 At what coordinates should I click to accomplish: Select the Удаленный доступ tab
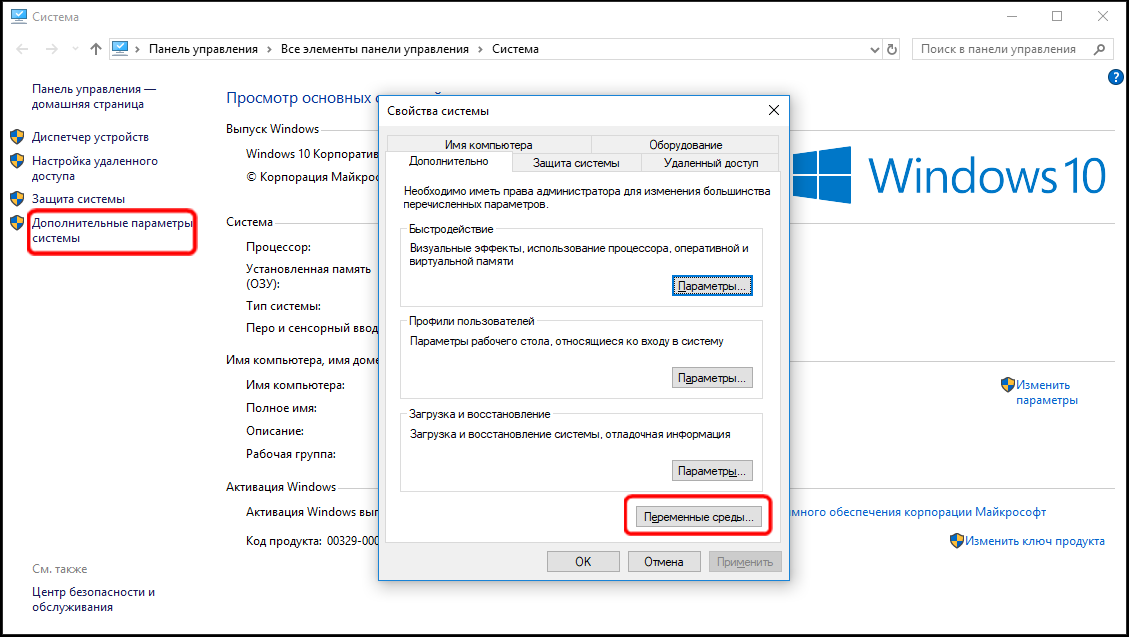coord(711,163)
